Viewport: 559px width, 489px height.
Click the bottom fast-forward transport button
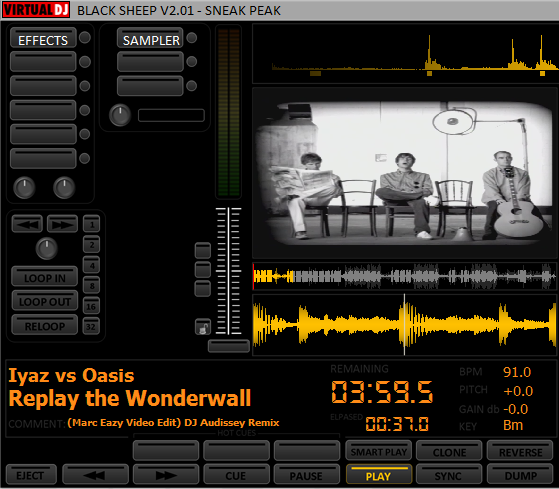tap(166, 474)
